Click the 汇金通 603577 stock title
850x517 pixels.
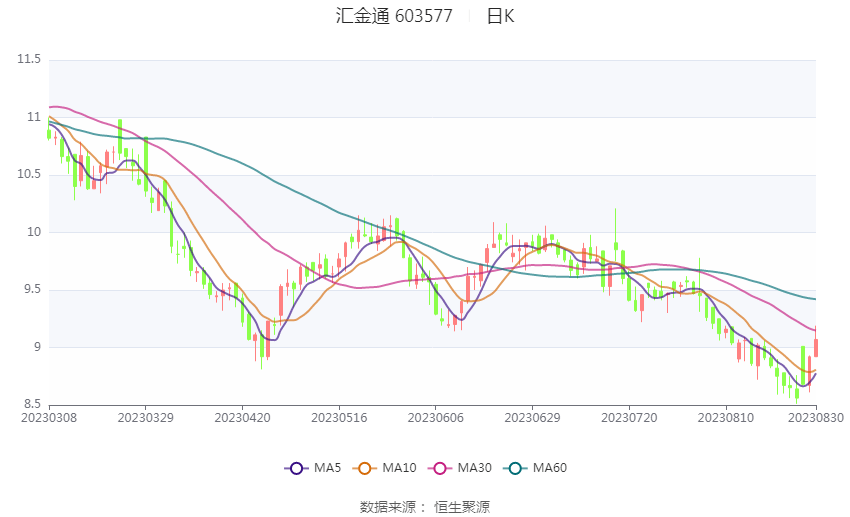coord(394,16)
